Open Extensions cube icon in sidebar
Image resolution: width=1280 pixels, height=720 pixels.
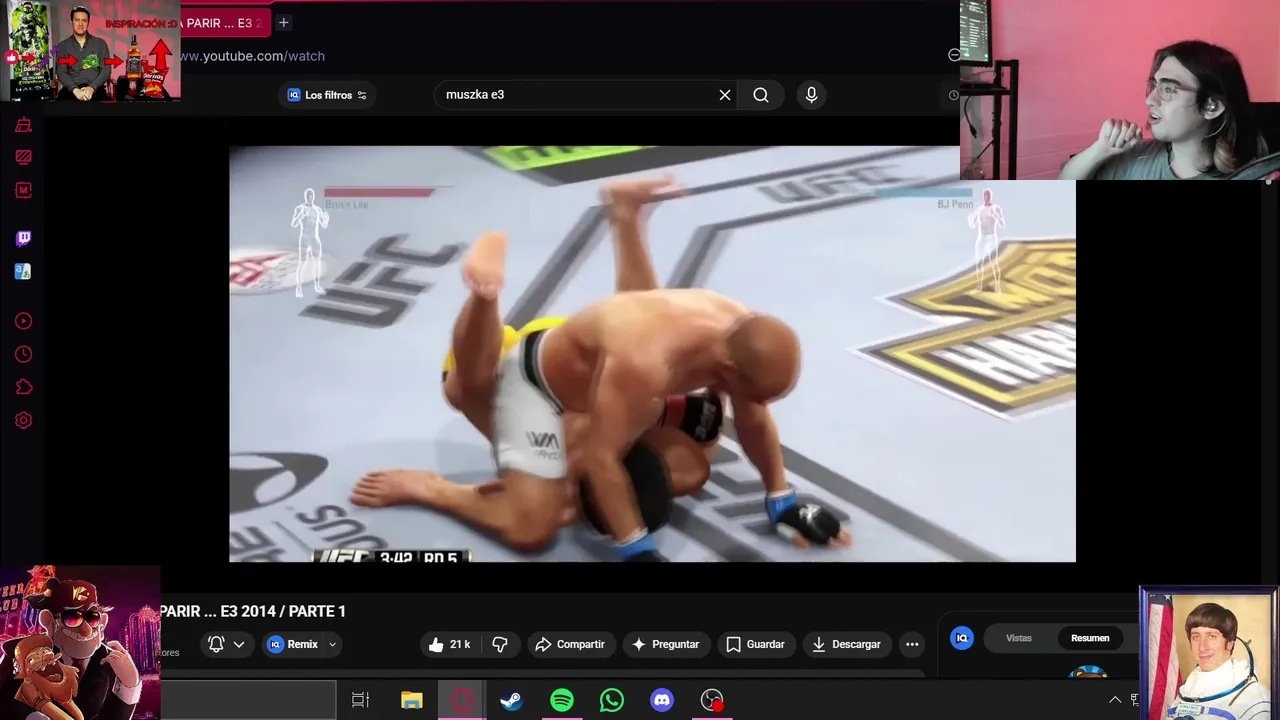(24, 387)
